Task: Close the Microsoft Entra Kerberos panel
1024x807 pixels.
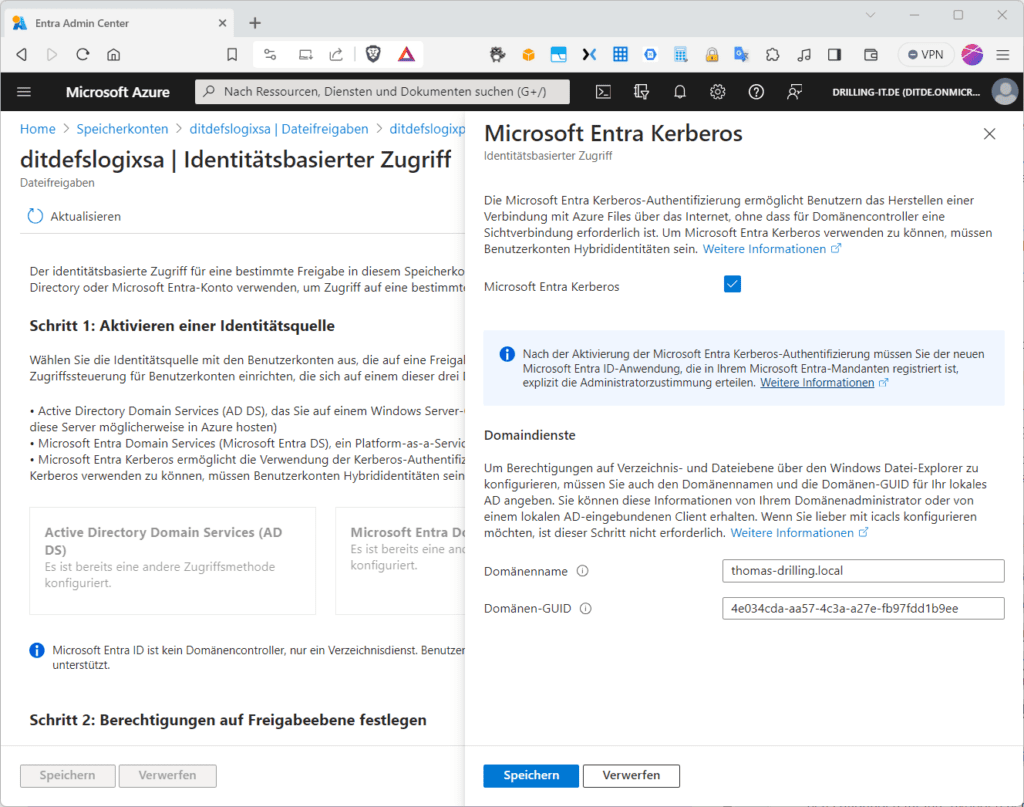Action: [989, 134]
